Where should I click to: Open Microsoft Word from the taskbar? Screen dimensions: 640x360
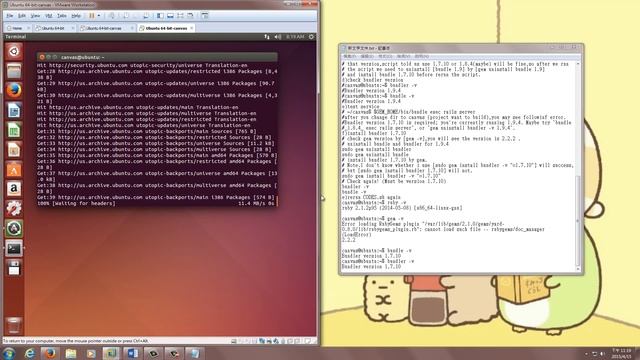pos(132,353)
